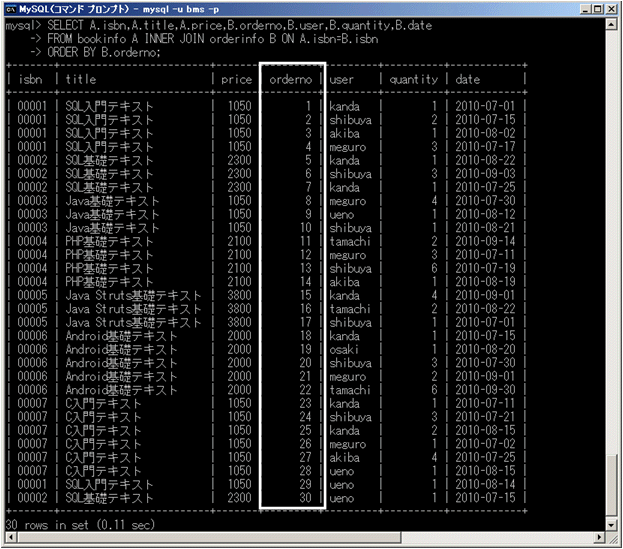Click the 'price' column header
The height and width of the screenshot is (549, 623).
pyautogui.click(x=236, y=80)
